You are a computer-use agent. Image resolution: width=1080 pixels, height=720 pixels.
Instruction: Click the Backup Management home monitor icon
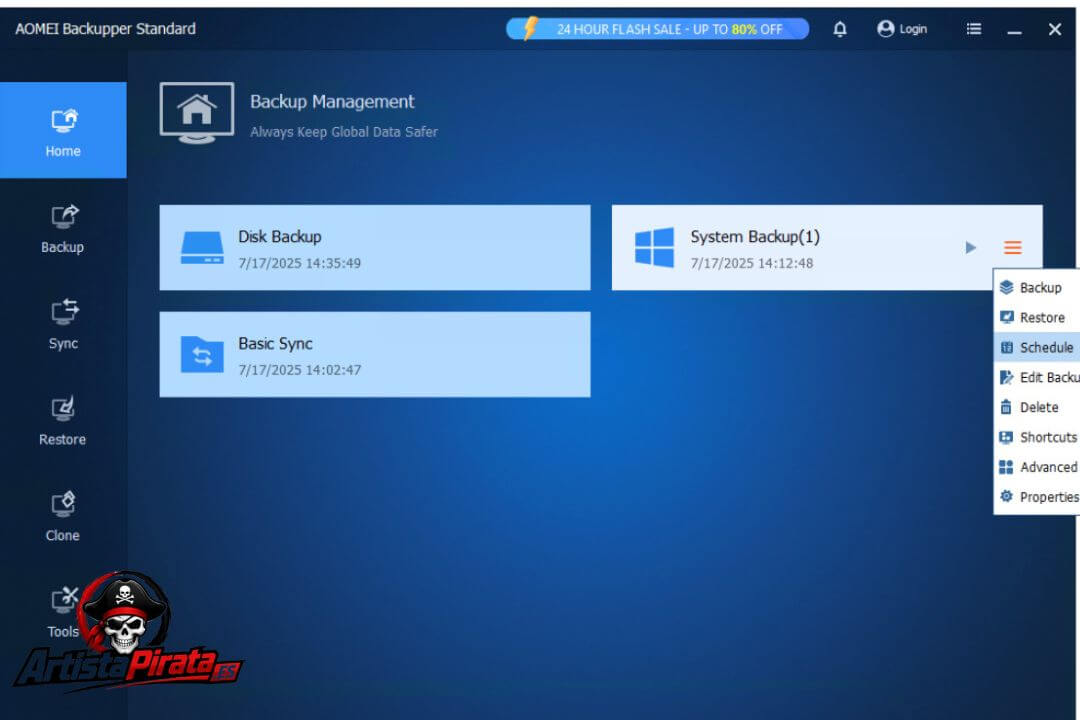pos(197,113)
